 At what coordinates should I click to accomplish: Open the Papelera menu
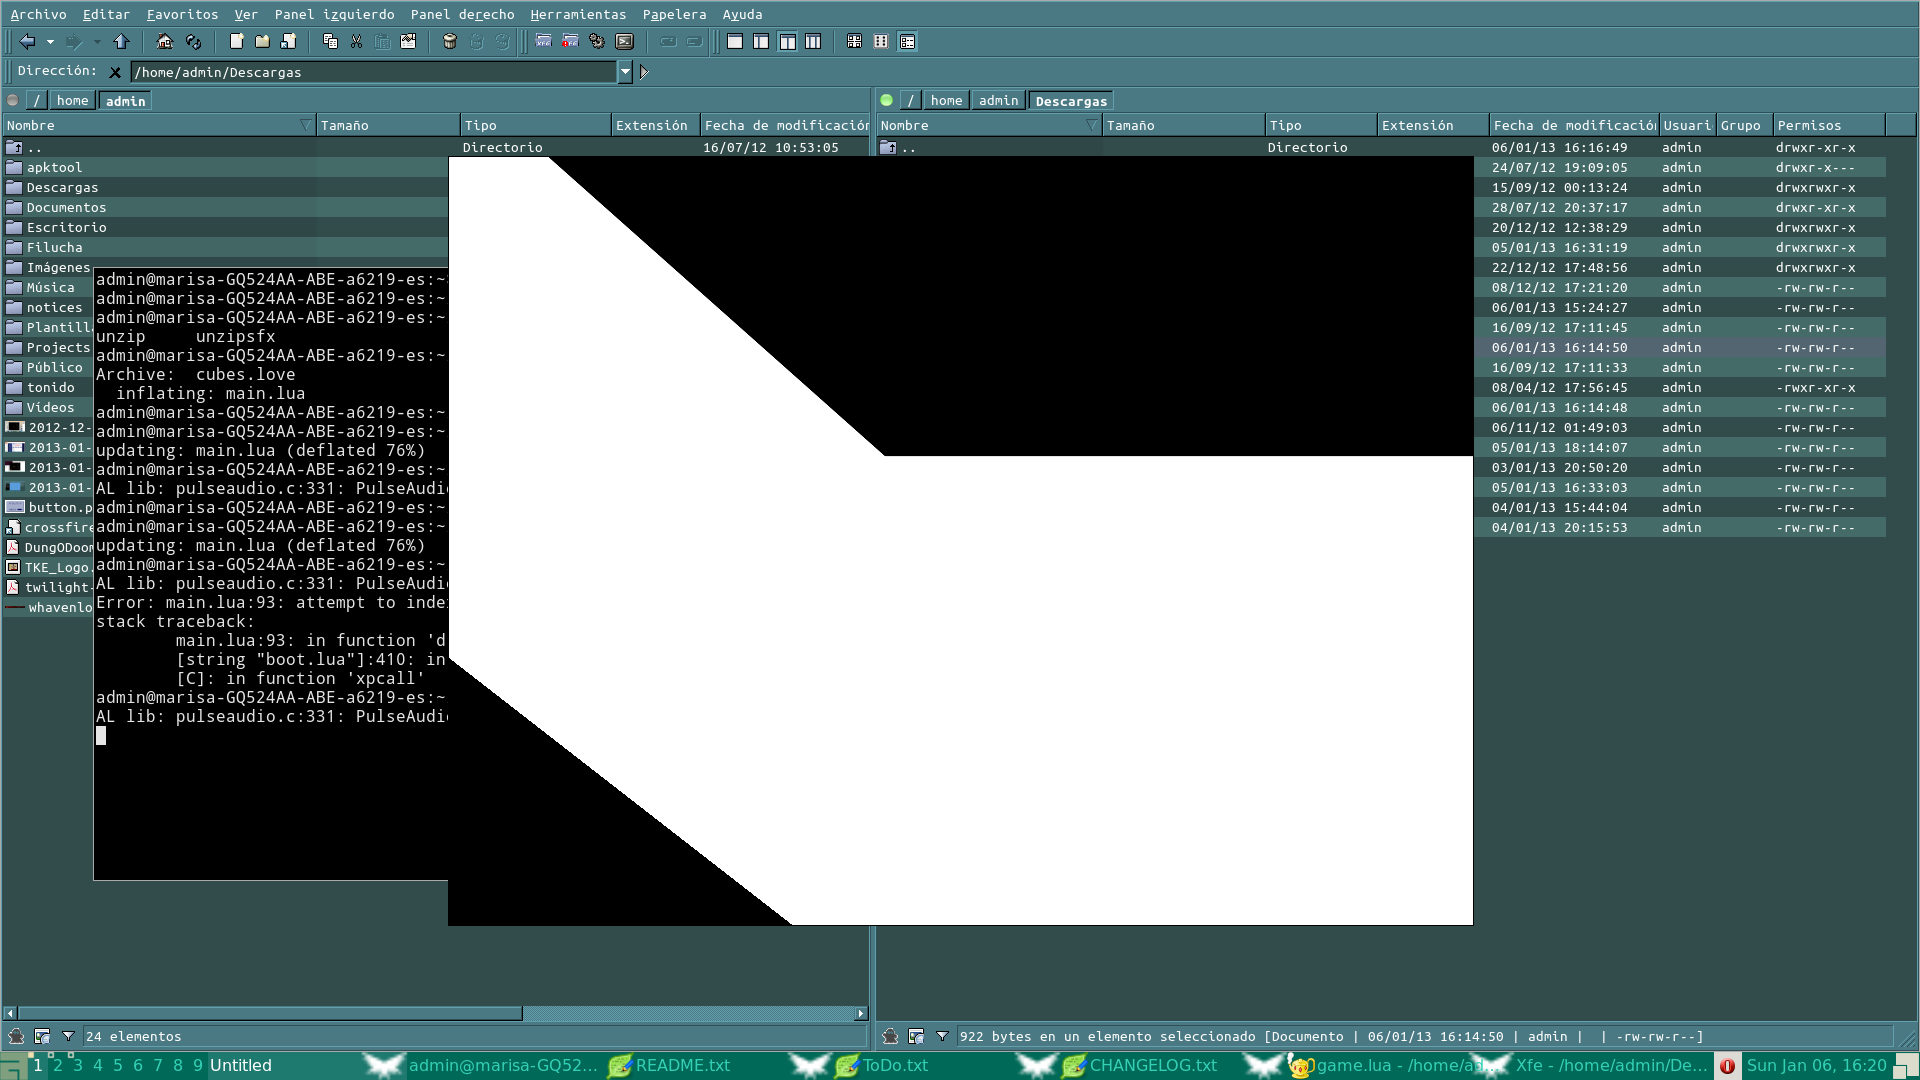674,14
